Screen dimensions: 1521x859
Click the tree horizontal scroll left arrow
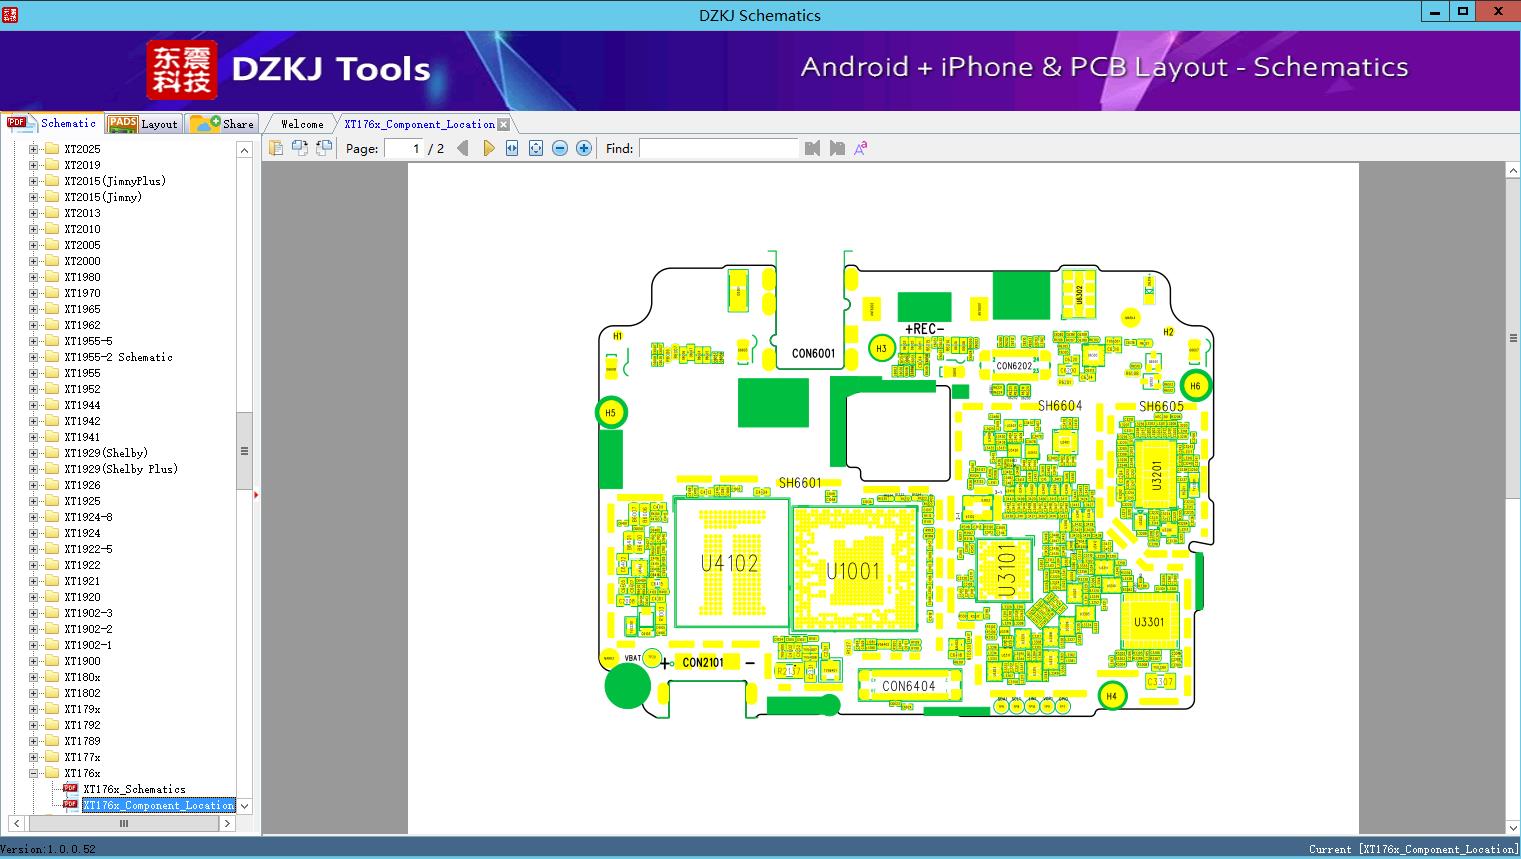17,824
